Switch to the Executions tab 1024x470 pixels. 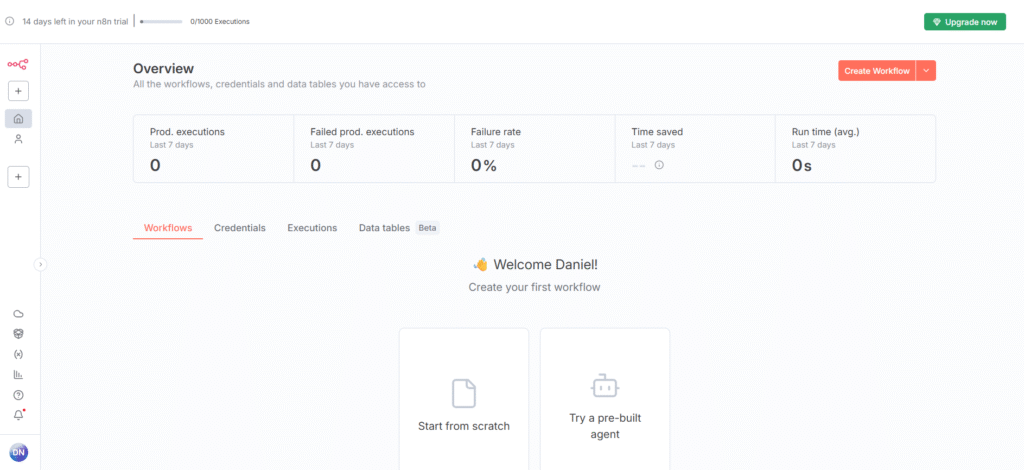tap(312, 228)
